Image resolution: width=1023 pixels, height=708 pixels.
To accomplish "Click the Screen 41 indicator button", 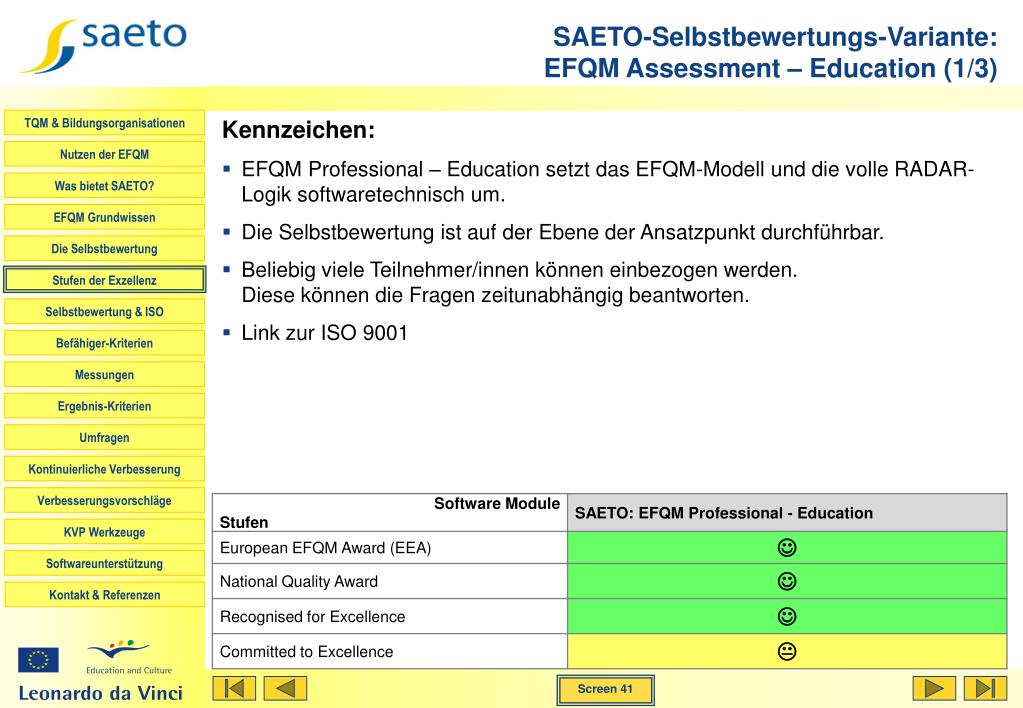I will coord(605,689).
